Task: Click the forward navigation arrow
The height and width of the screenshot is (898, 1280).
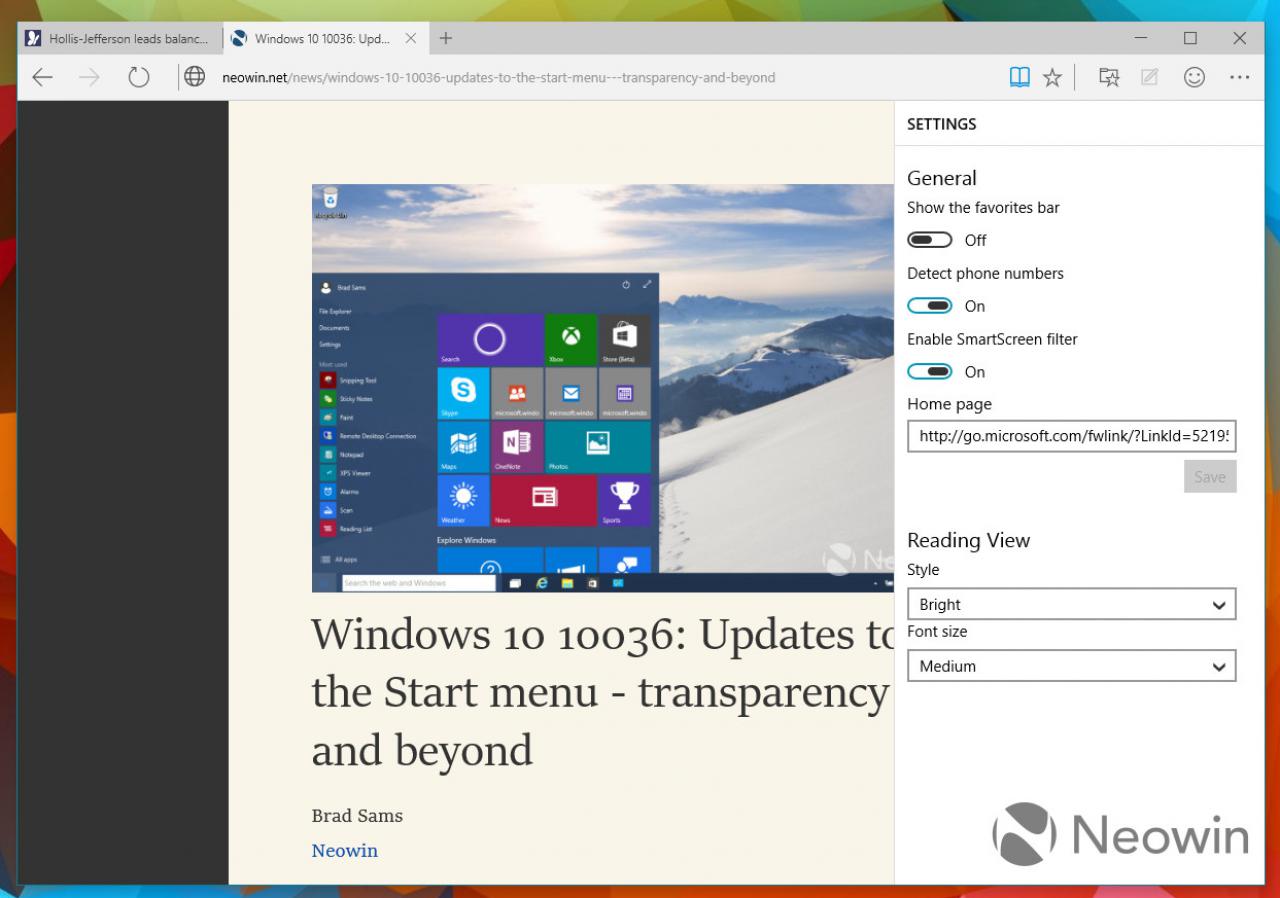Action: [90, 77]
